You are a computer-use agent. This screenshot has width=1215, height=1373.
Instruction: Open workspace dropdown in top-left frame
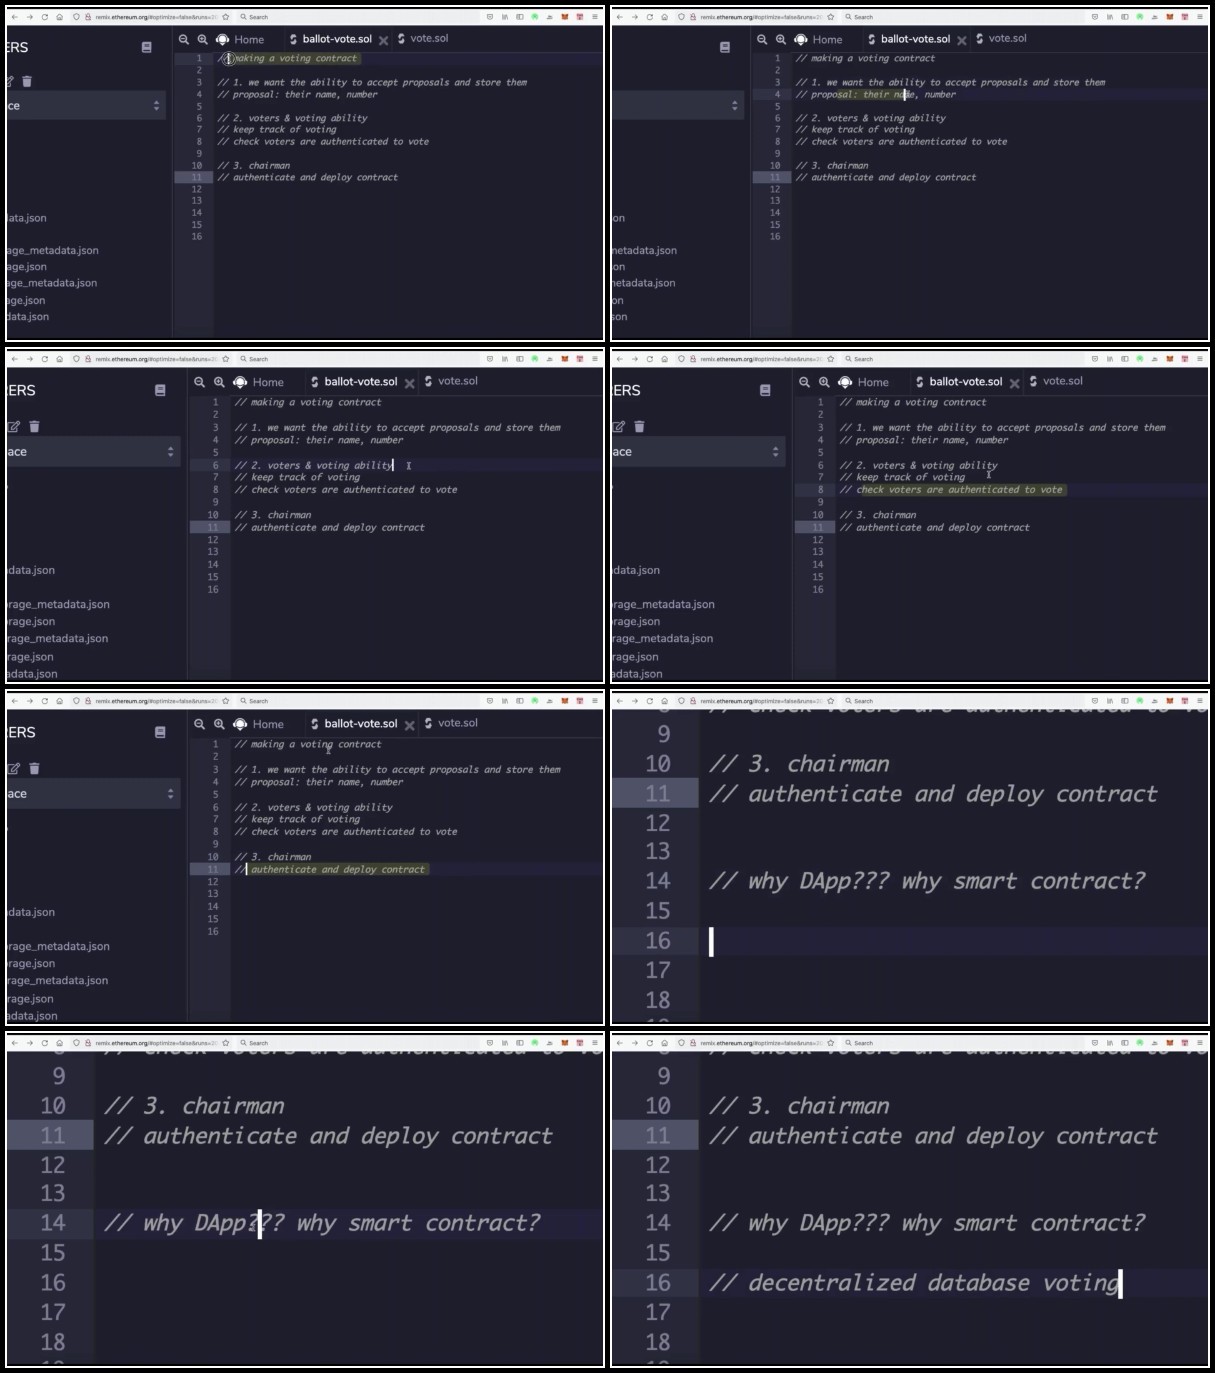coord(86,106)
